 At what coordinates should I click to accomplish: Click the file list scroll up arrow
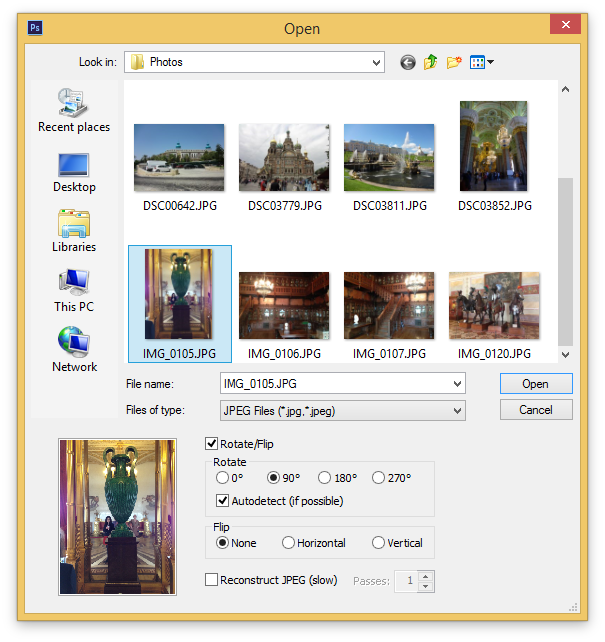565,89
